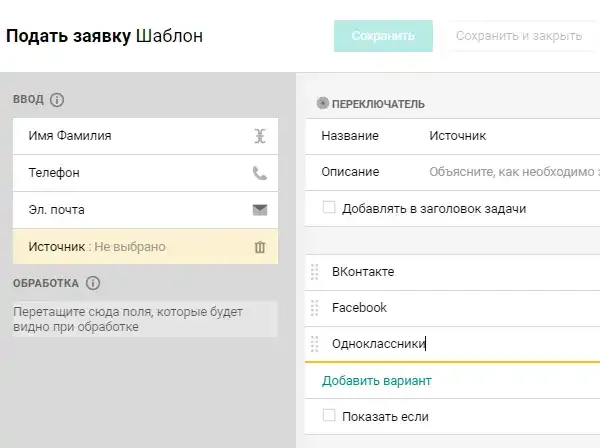
Task: Click the radio icon beside ПЕРЕКЛЮЧАТЕЛЬ heading
Action: pyautogui.click(x=323, y=103)
